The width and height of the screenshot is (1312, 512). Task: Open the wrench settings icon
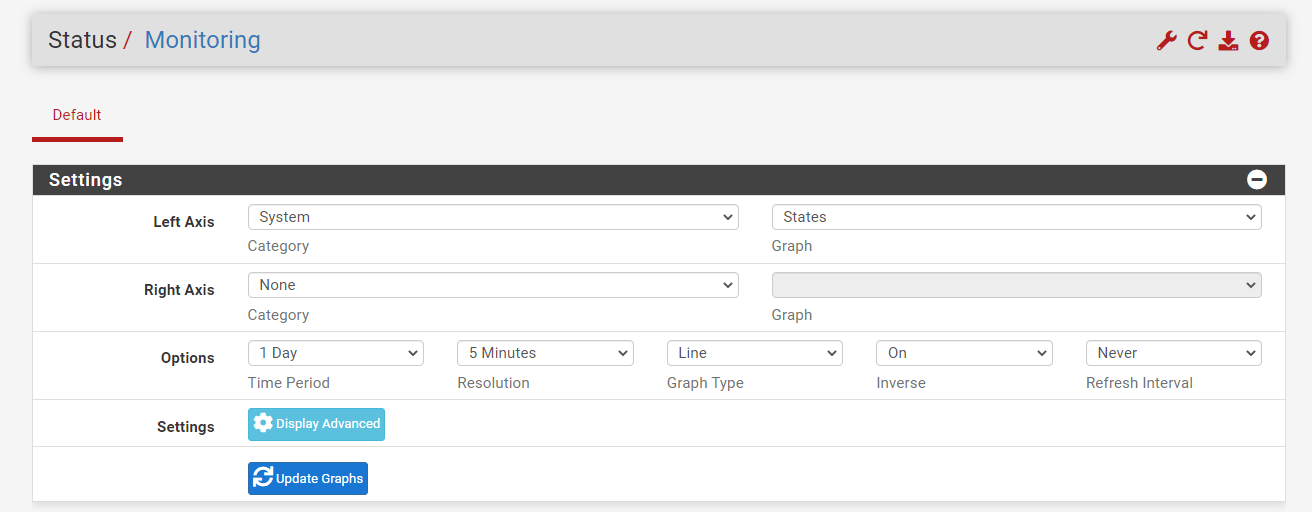(1166, 41)
